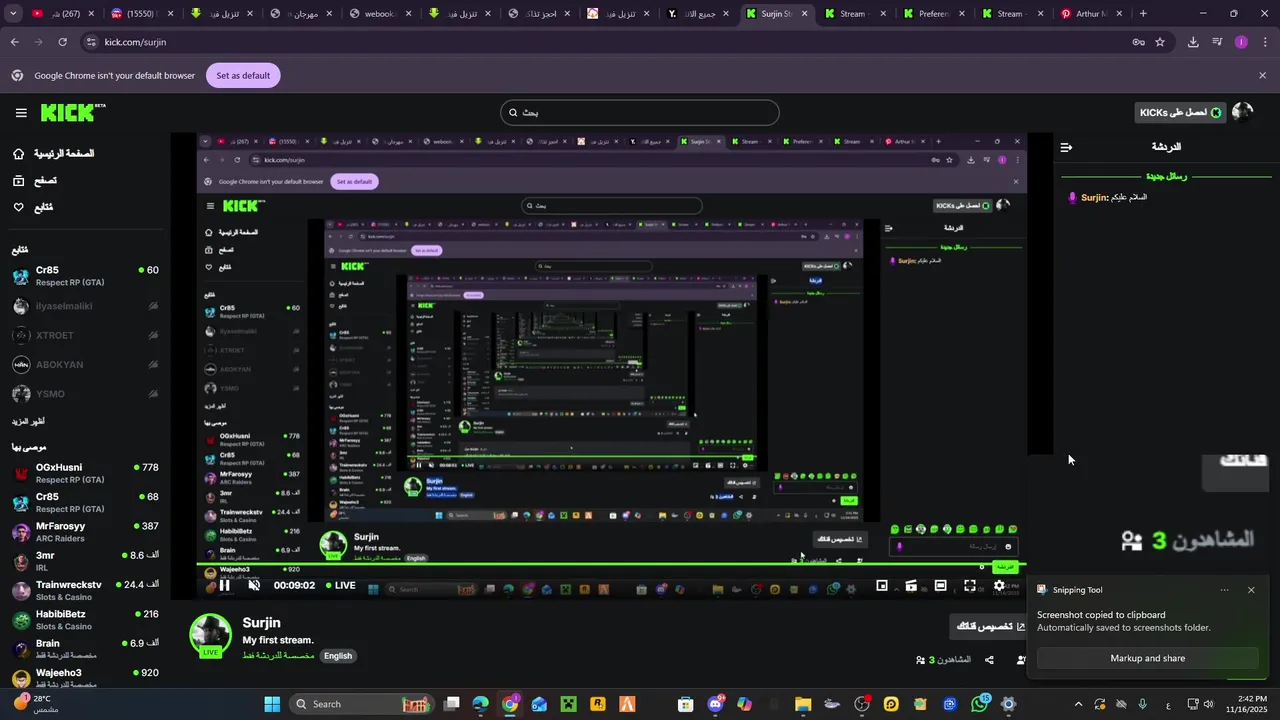Screen dimensions: 1280x720
Task: Open XTROET offline channel
Action: pyautogui.click(x=85, y=335)
